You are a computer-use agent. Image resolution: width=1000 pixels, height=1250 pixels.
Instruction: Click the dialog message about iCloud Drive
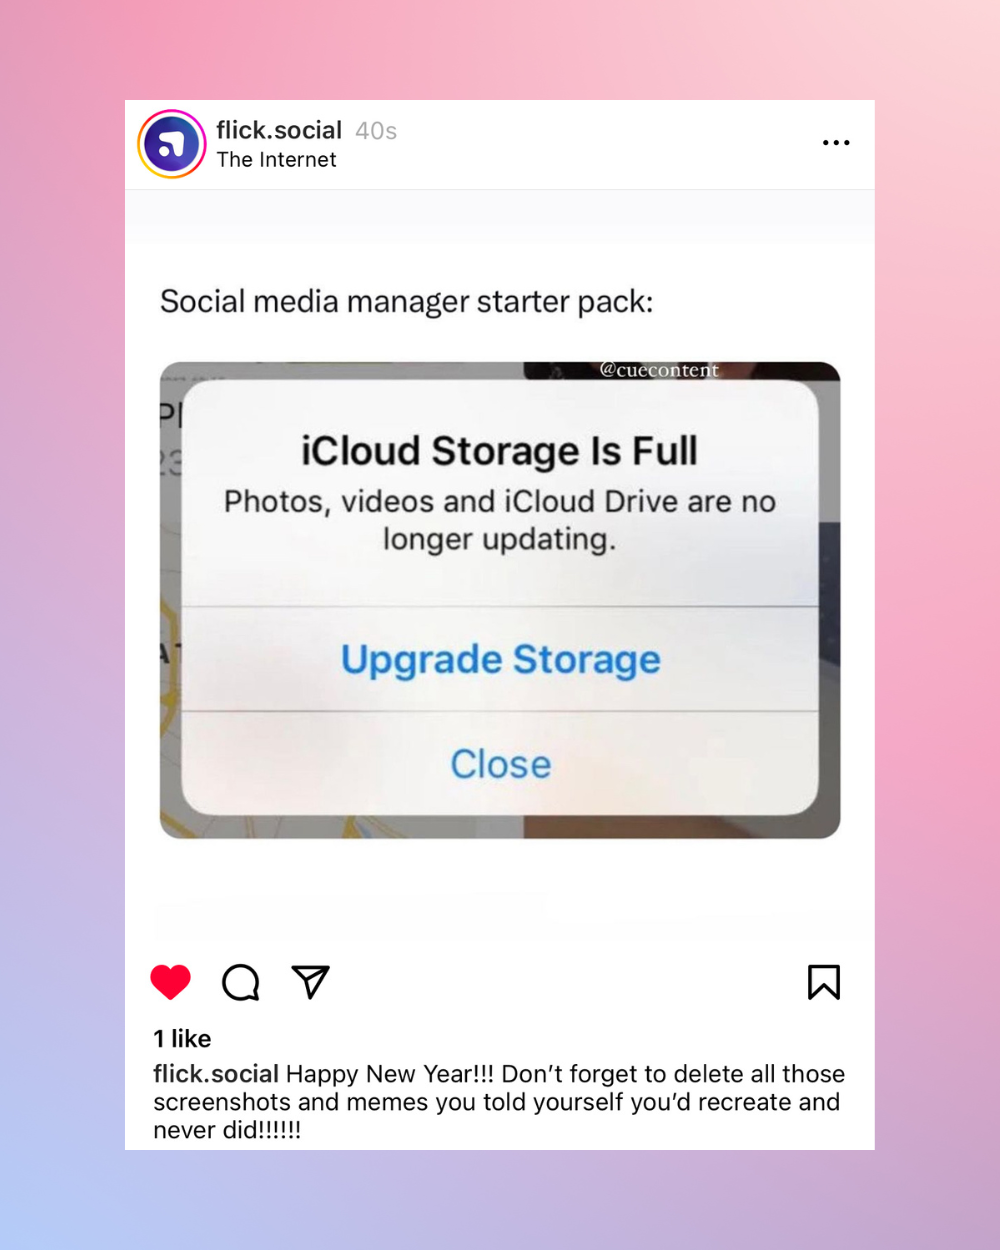(499, 520)
